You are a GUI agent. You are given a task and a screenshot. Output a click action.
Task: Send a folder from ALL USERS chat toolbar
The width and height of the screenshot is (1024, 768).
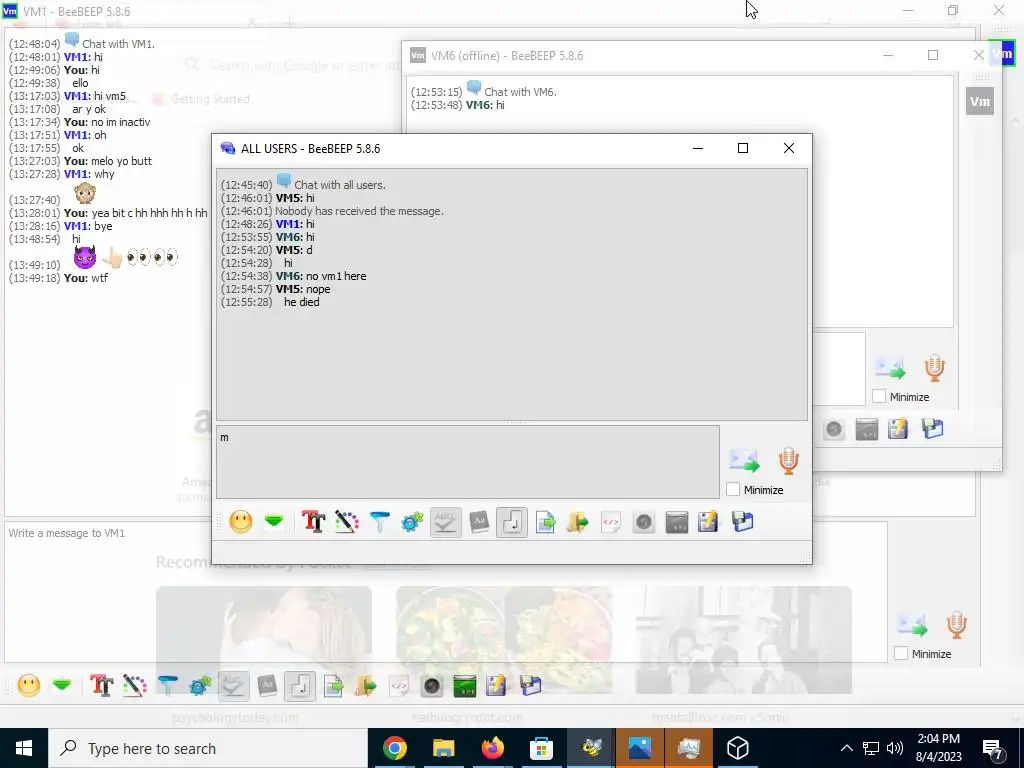click(578, 522)
